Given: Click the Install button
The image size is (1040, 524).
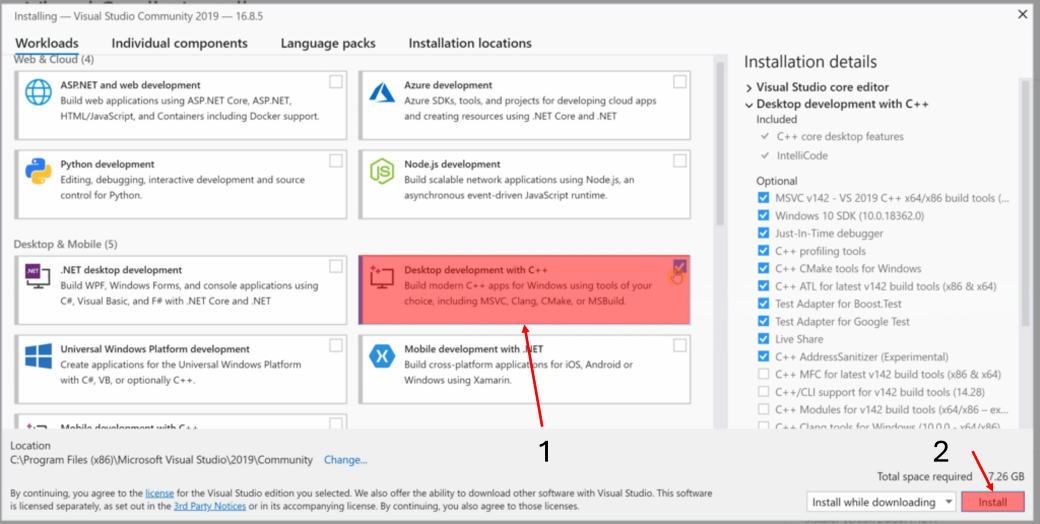Looking at the screenshot, I should pos(993,502).
